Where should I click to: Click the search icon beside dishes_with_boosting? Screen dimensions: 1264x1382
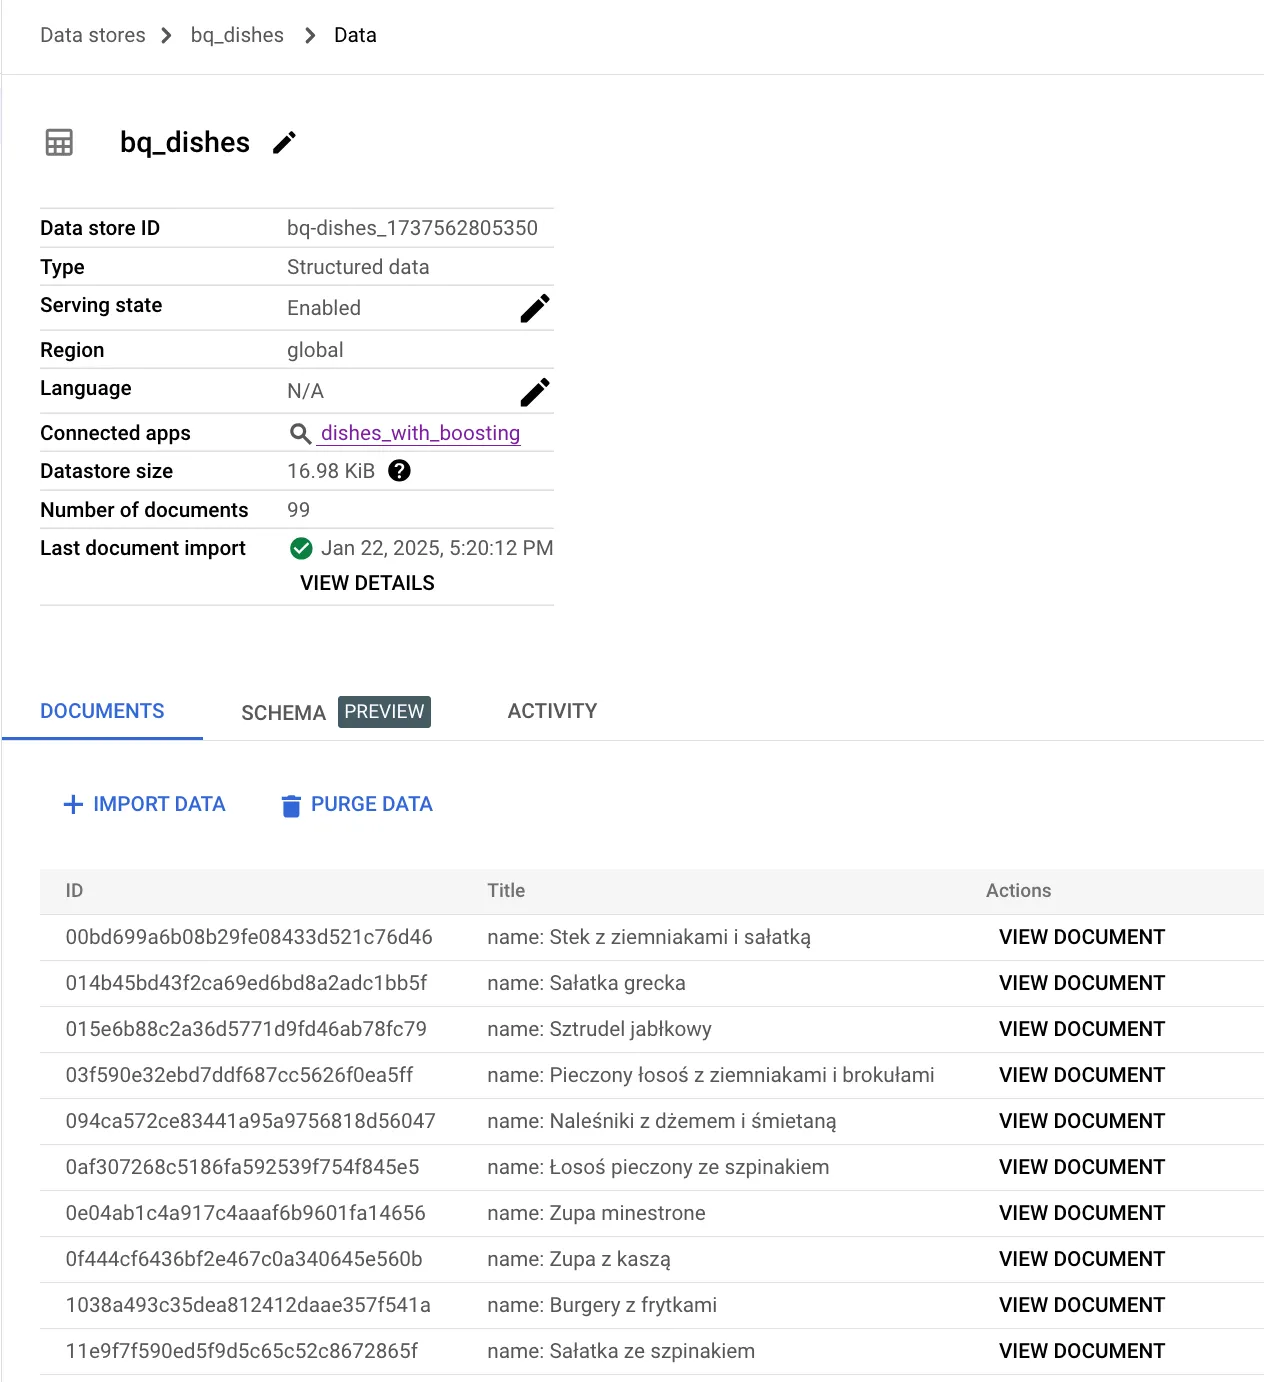tap(300, 434)
